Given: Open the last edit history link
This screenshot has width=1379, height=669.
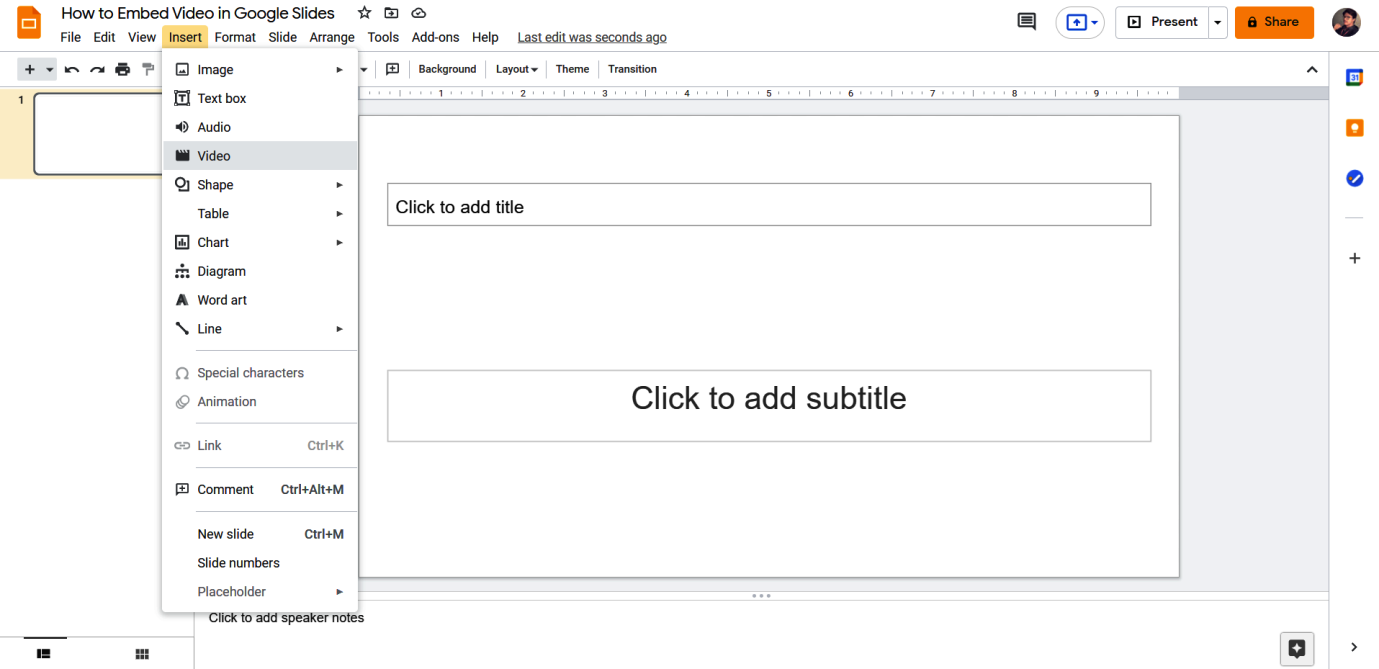Looking at the screenshot, I should tap(592, 37).
